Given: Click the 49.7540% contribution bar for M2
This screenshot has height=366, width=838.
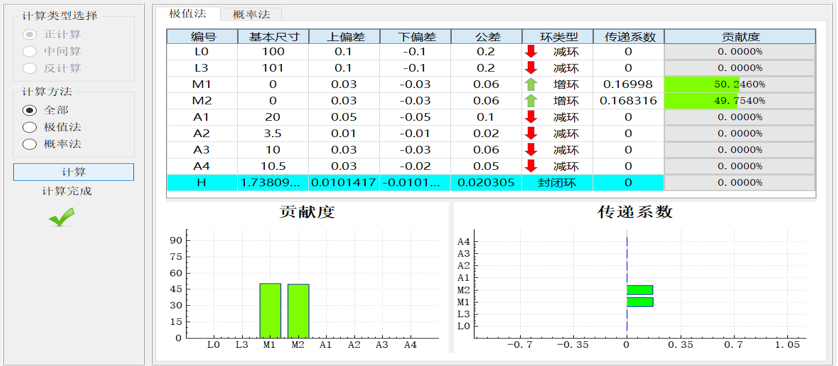Looking at the screenshot, I should point(740,100).
